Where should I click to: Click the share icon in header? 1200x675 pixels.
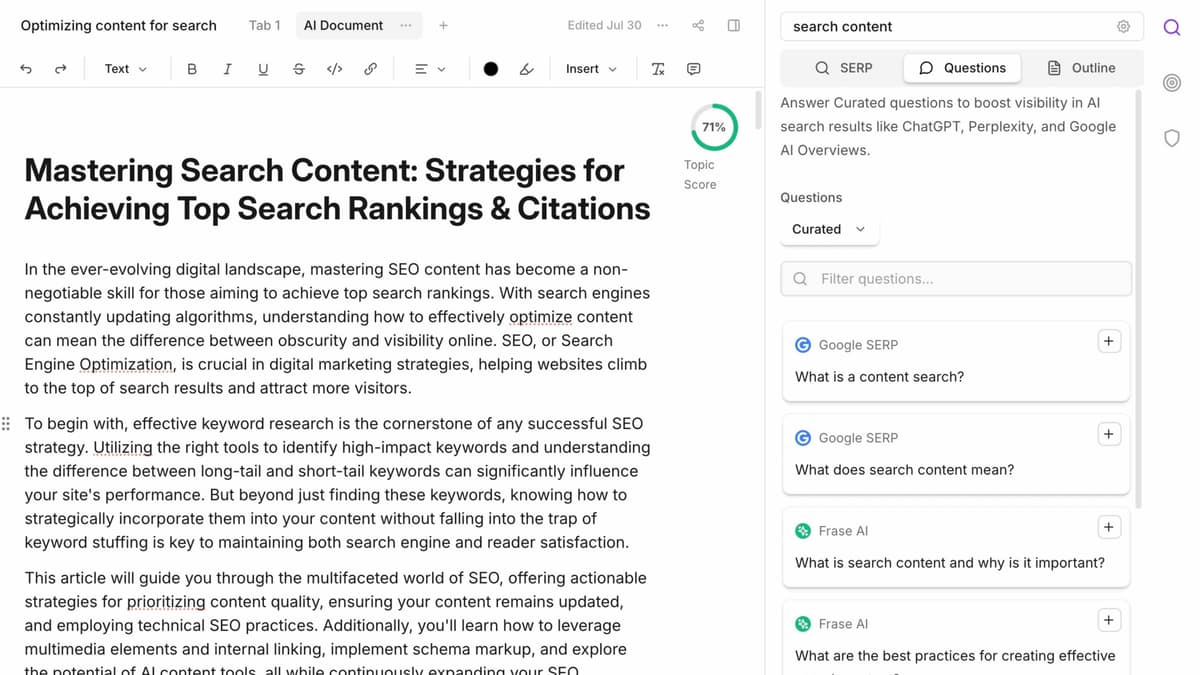698,25
